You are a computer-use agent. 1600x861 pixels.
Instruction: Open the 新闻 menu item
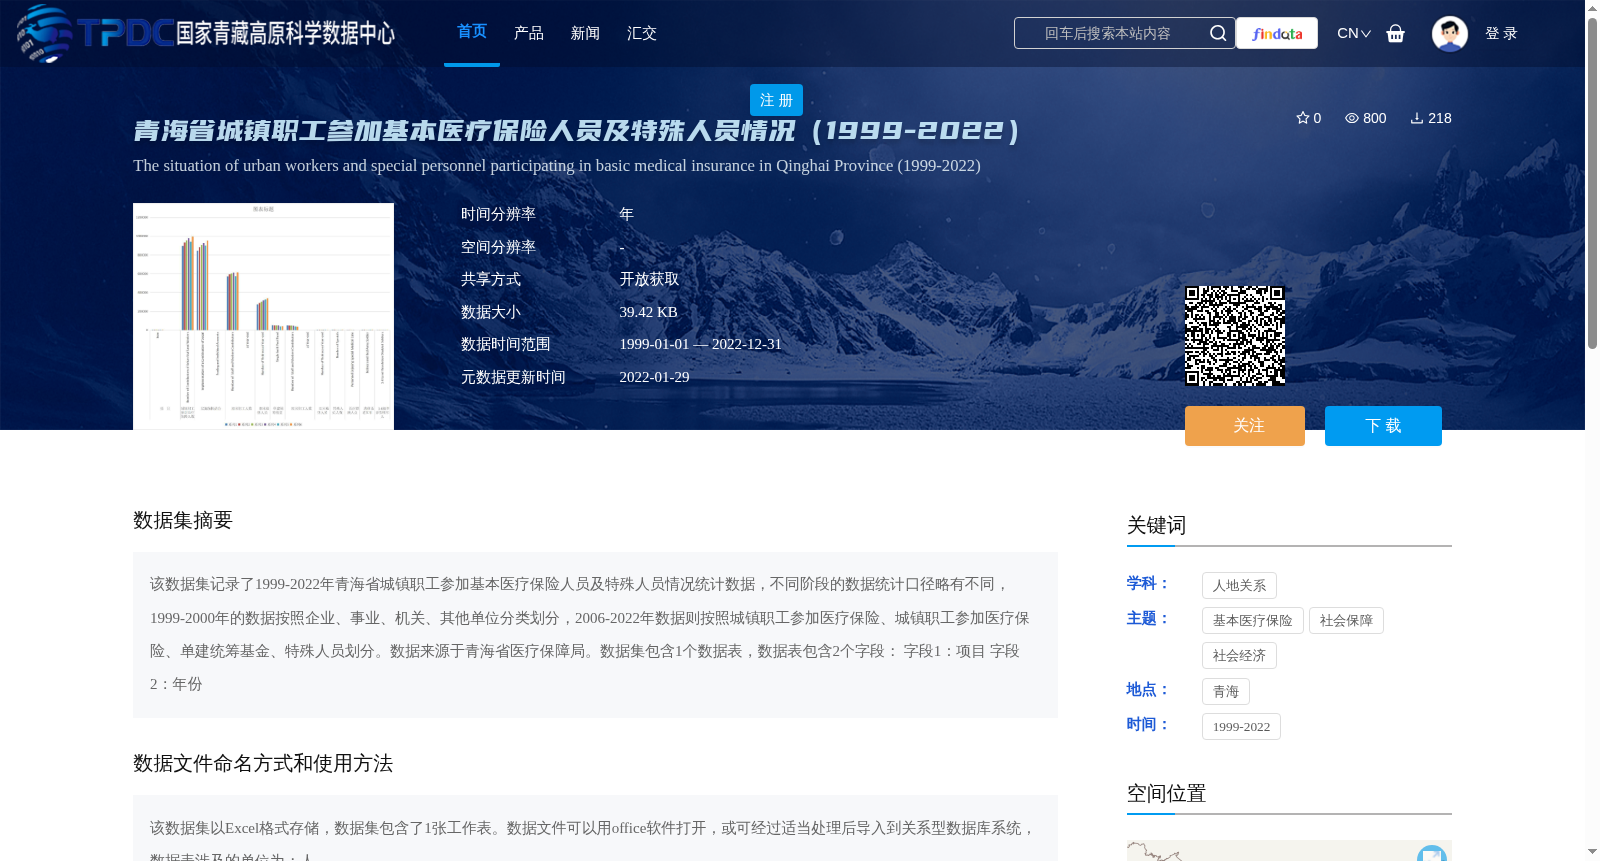pyautogui.click(x=585, y=33)
